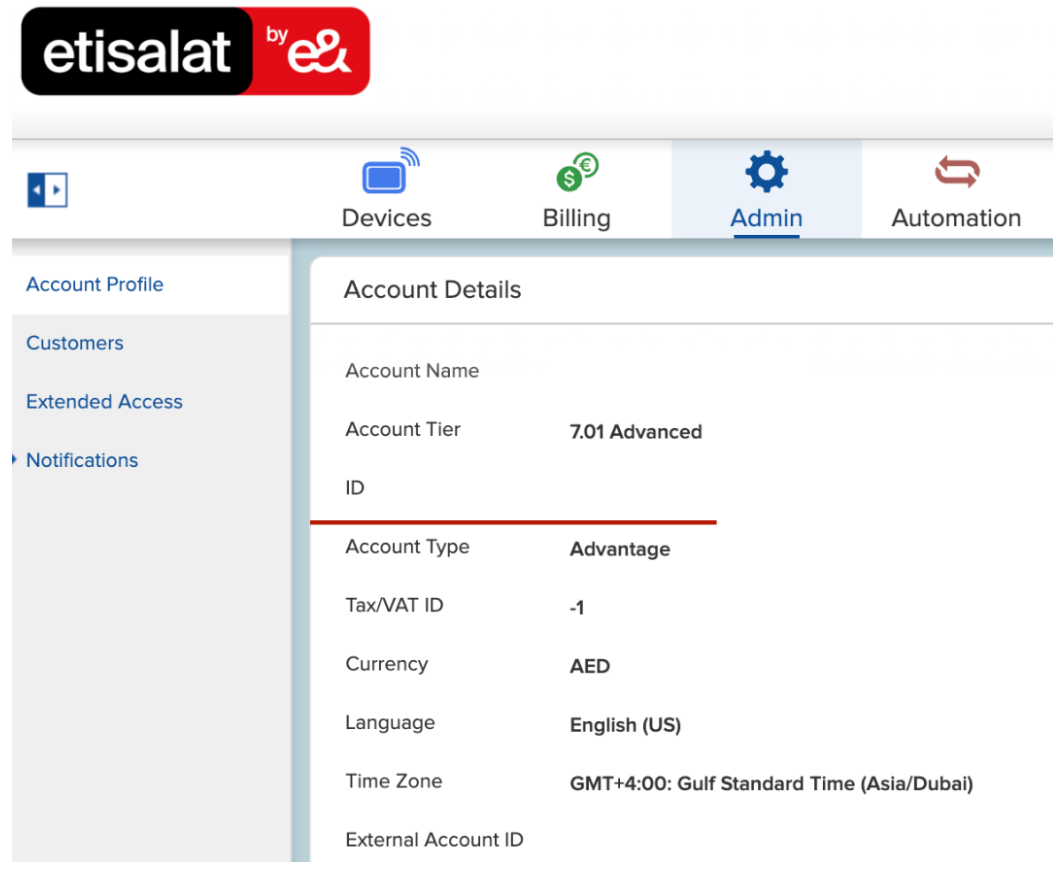This screenshot has width=1053, height=870.
Task: Click the Tax/VAT ID value -1
Action: [576, 608]
